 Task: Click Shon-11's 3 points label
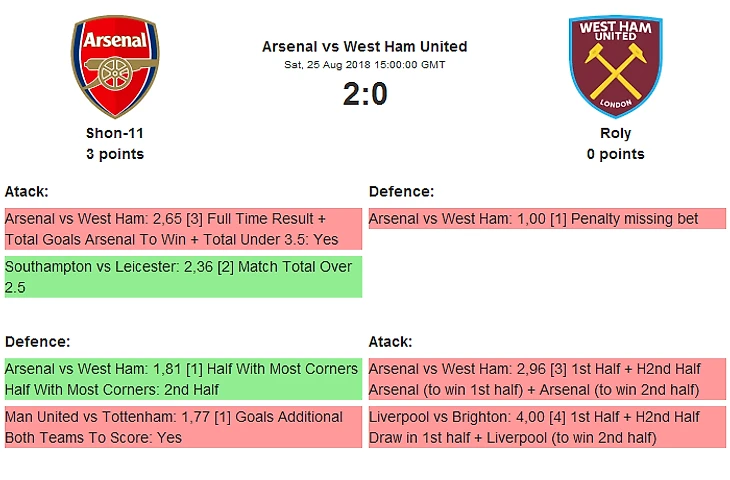(x=115, y=154)
